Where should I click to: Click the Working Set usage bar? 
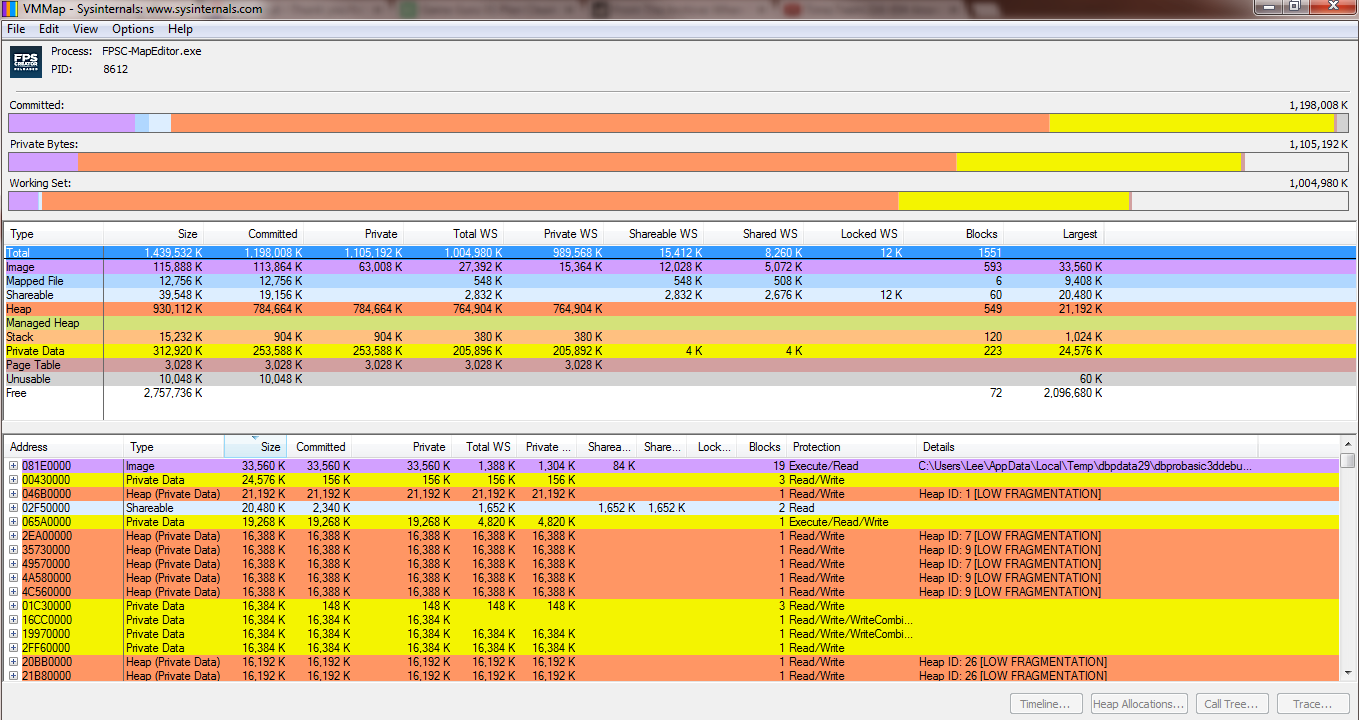click(x=679, y=201)
